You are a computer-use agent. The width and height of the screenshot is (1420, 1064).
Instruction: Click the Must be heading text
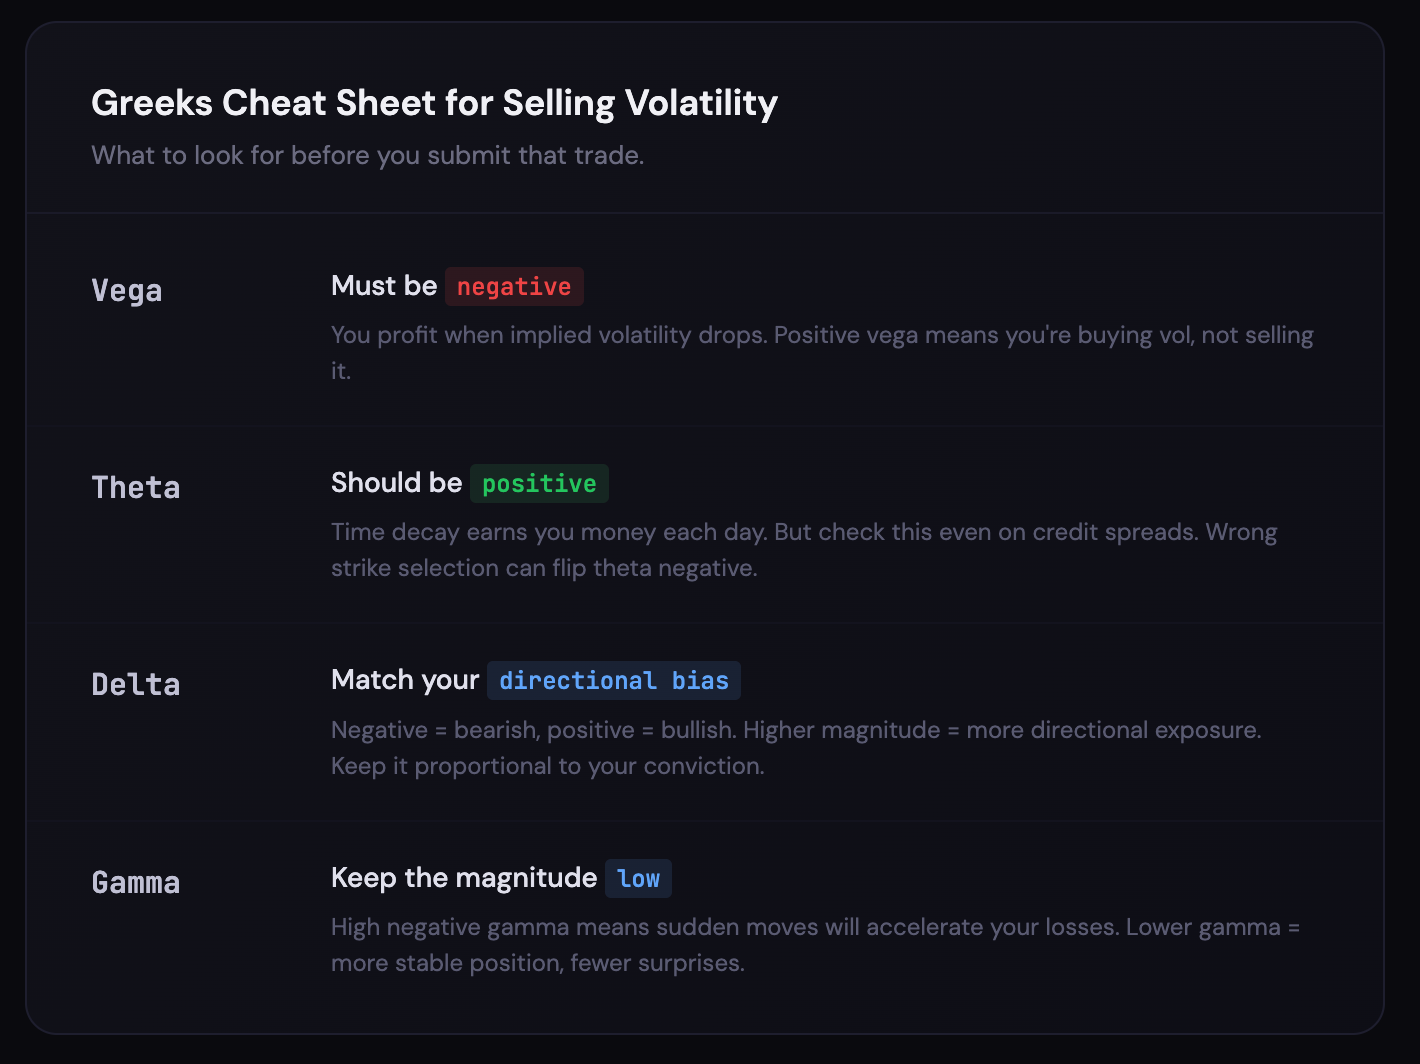point(384,286)
